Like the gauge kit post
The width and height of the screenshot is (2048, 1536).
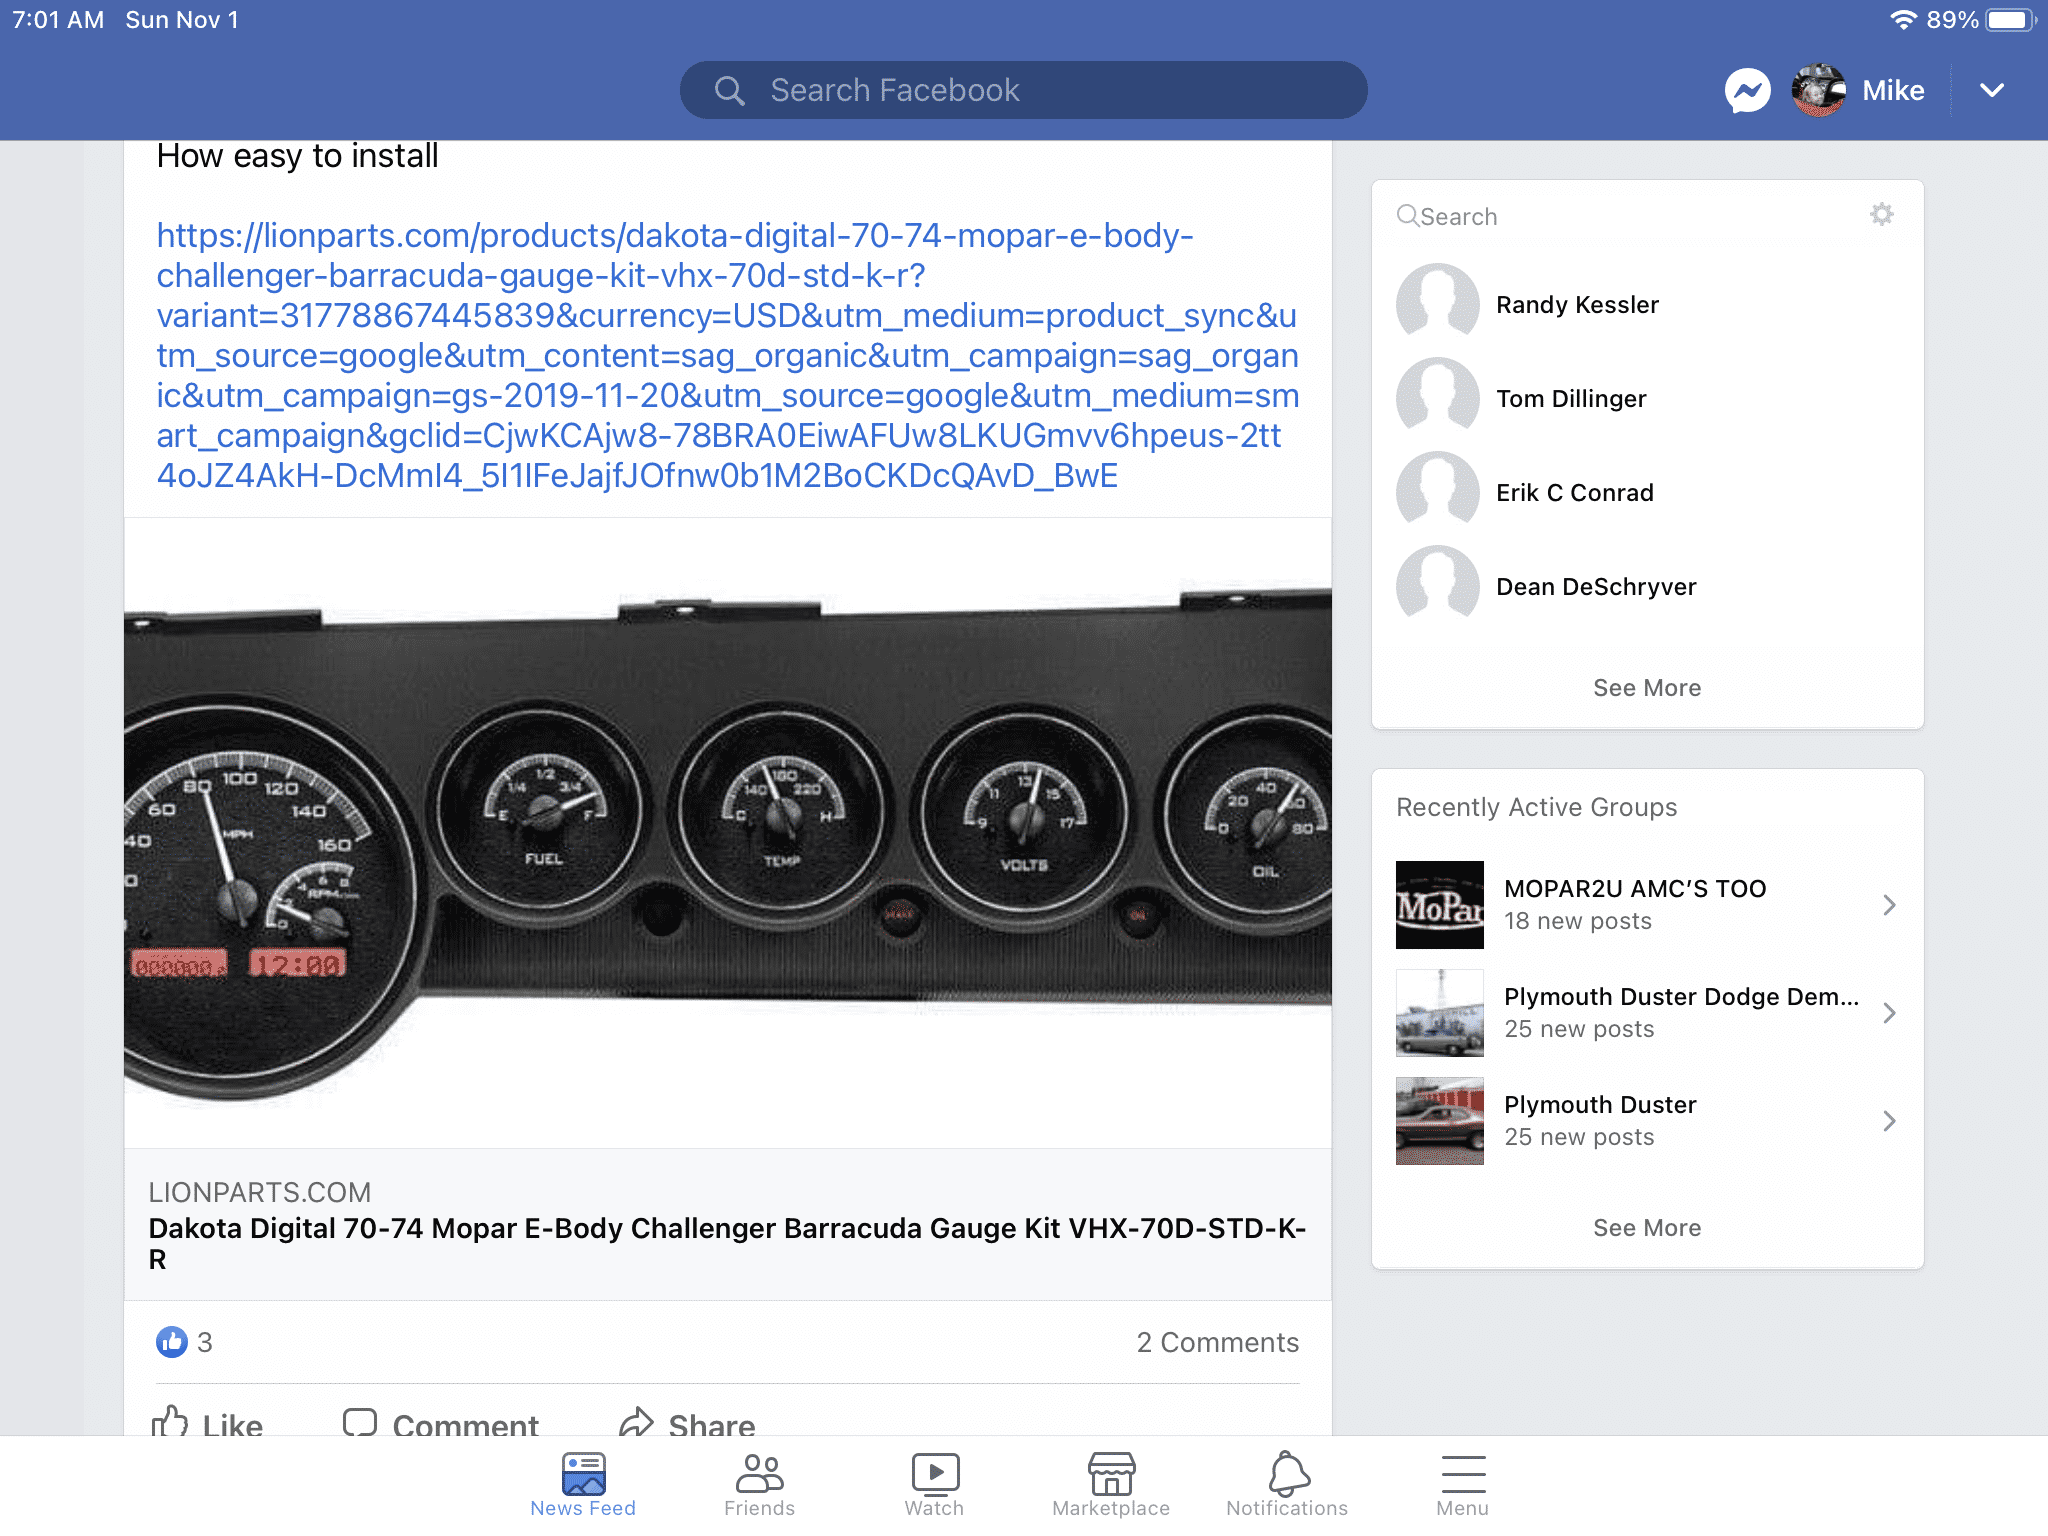tap(207, 1422)
